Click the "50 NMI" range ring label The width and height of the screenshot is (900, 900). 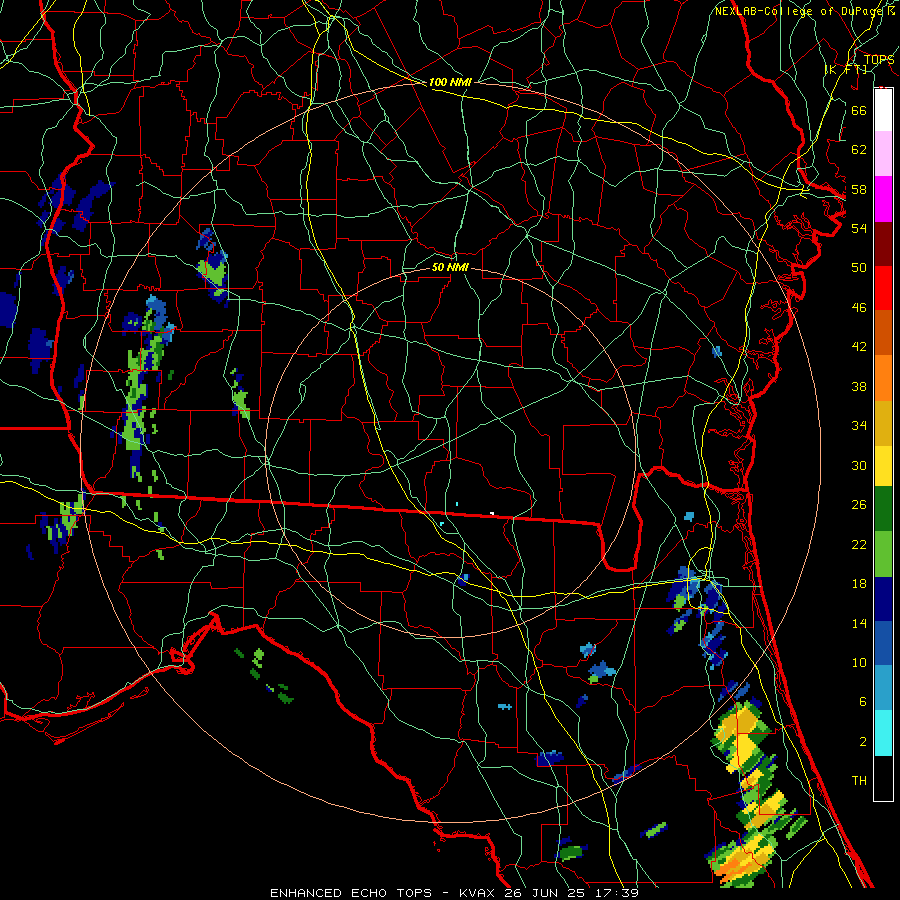coord(450,267)
